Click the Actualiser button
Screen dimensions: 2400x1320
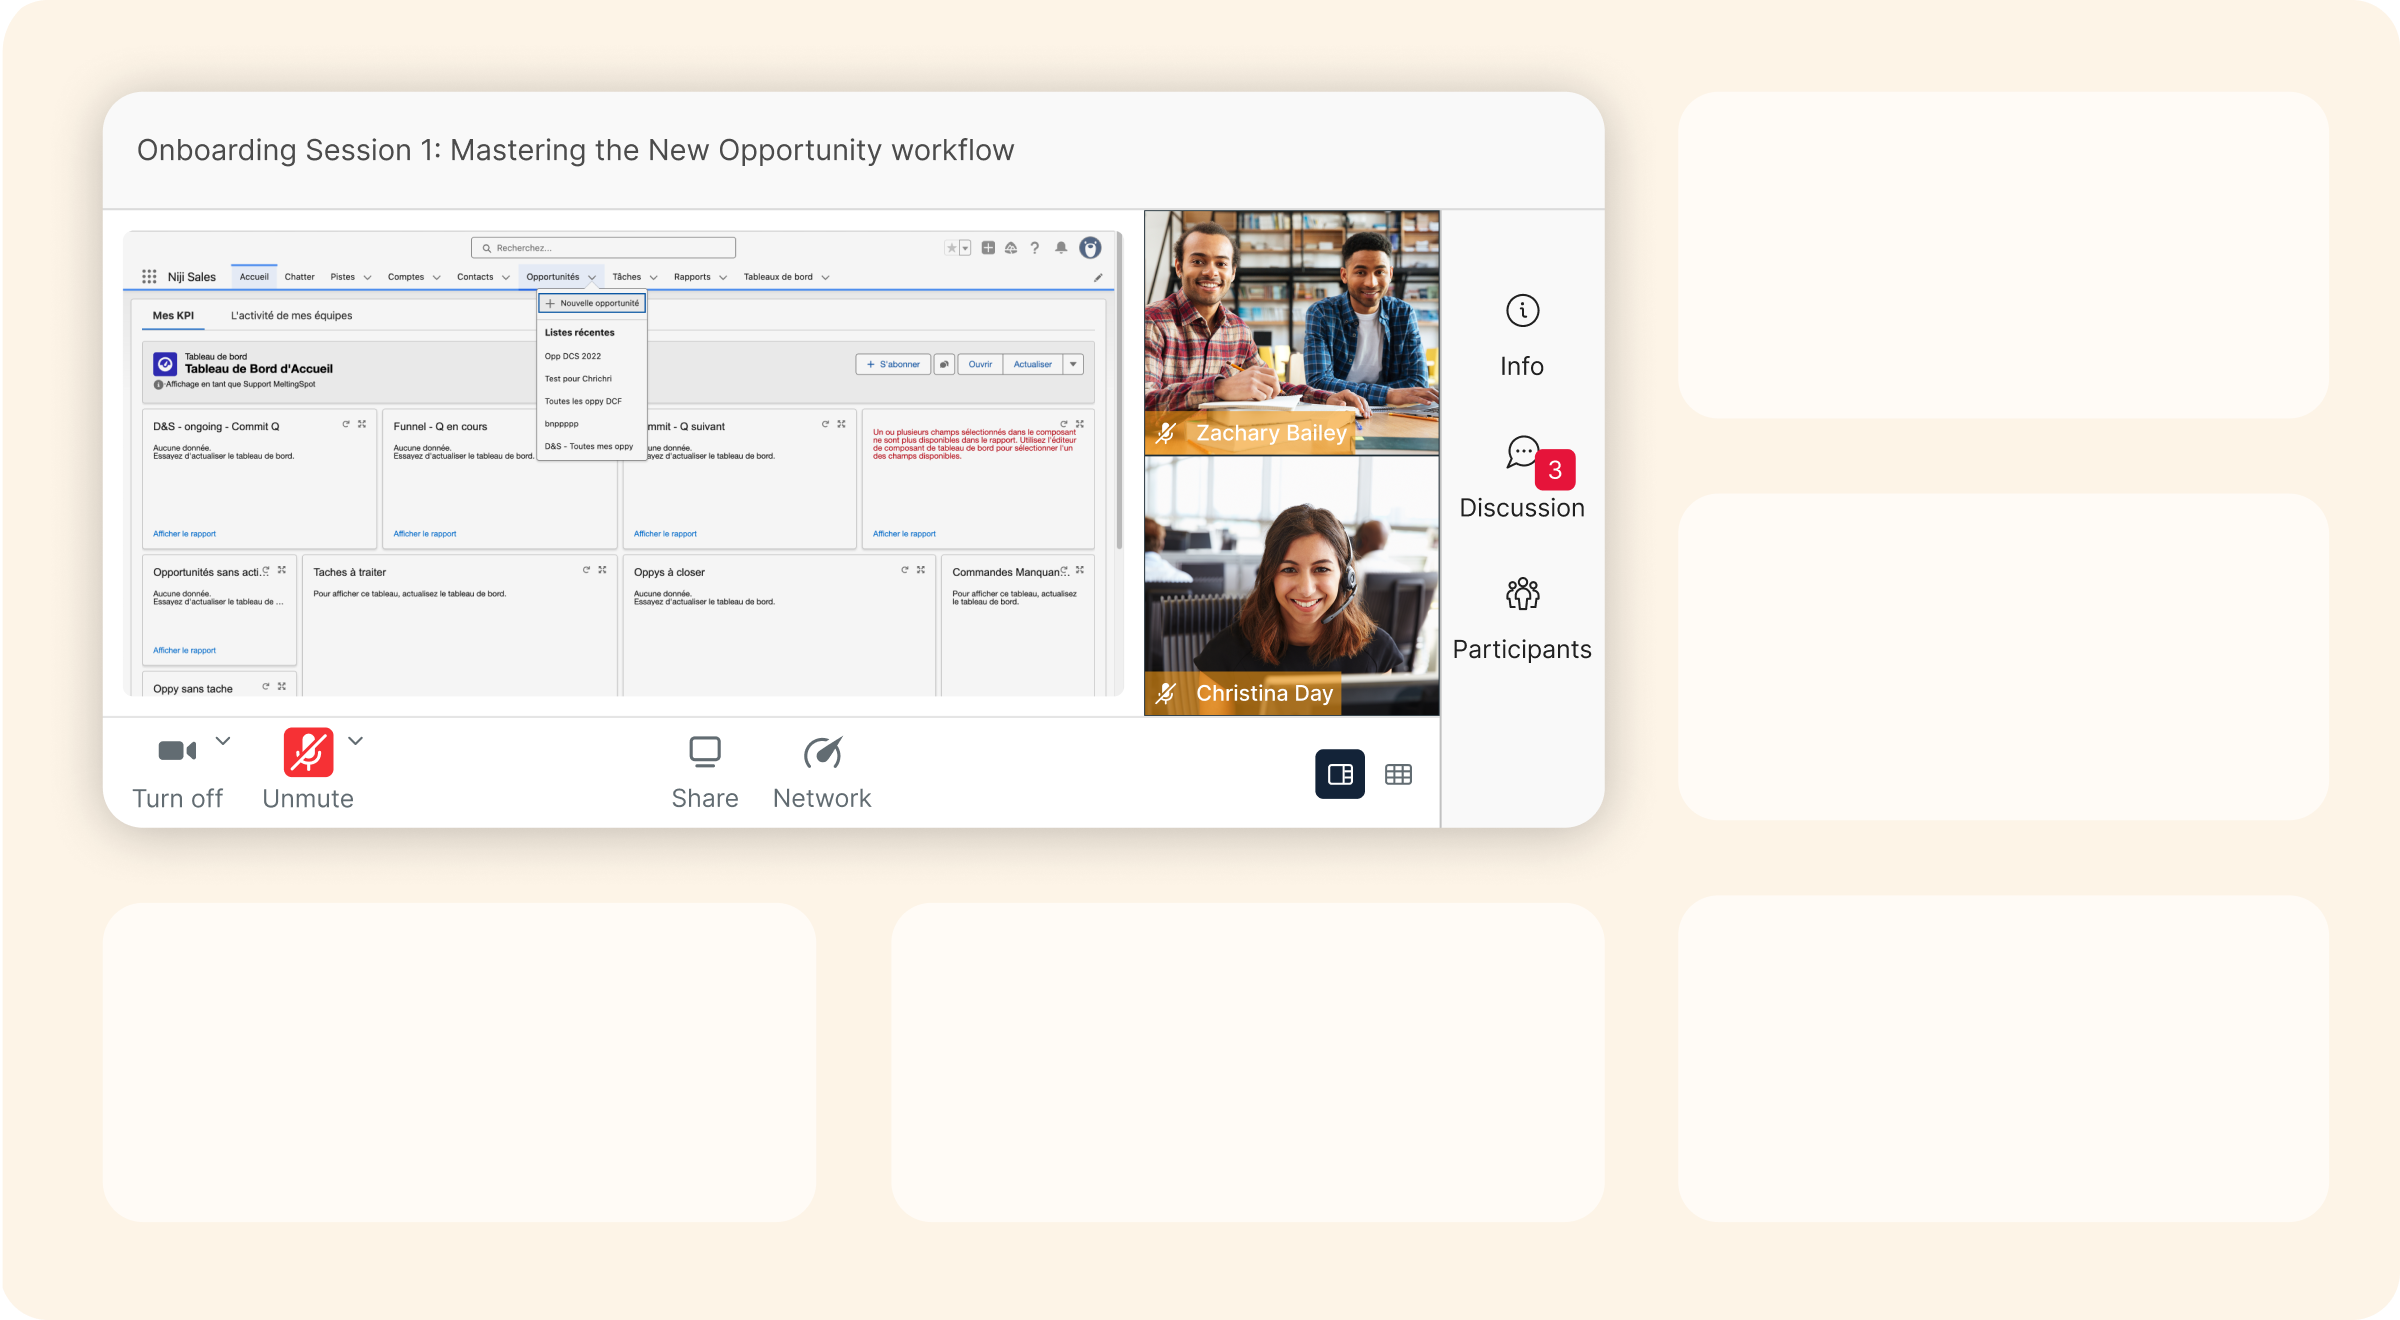tap(1032, 365)
